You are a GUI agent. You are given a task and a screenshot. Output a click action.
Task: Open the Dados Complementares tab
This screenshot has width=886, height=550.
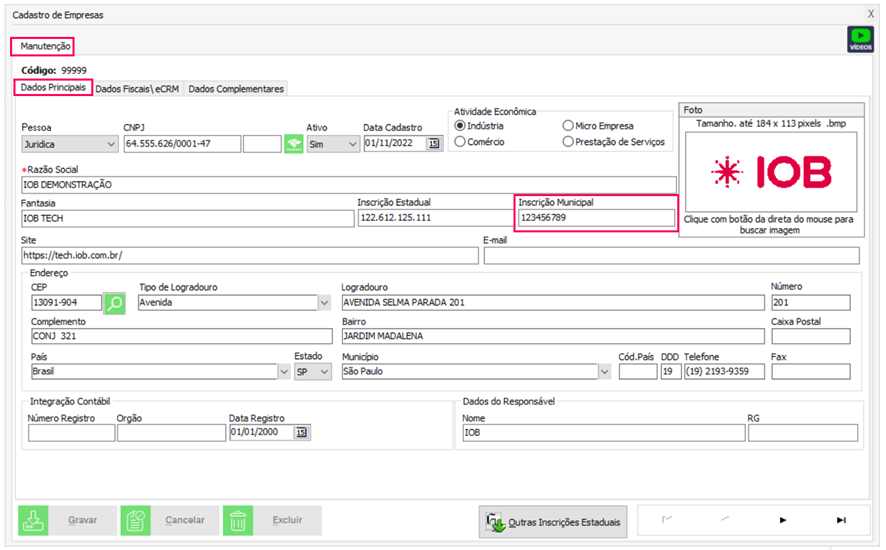(x=236, y=88)
